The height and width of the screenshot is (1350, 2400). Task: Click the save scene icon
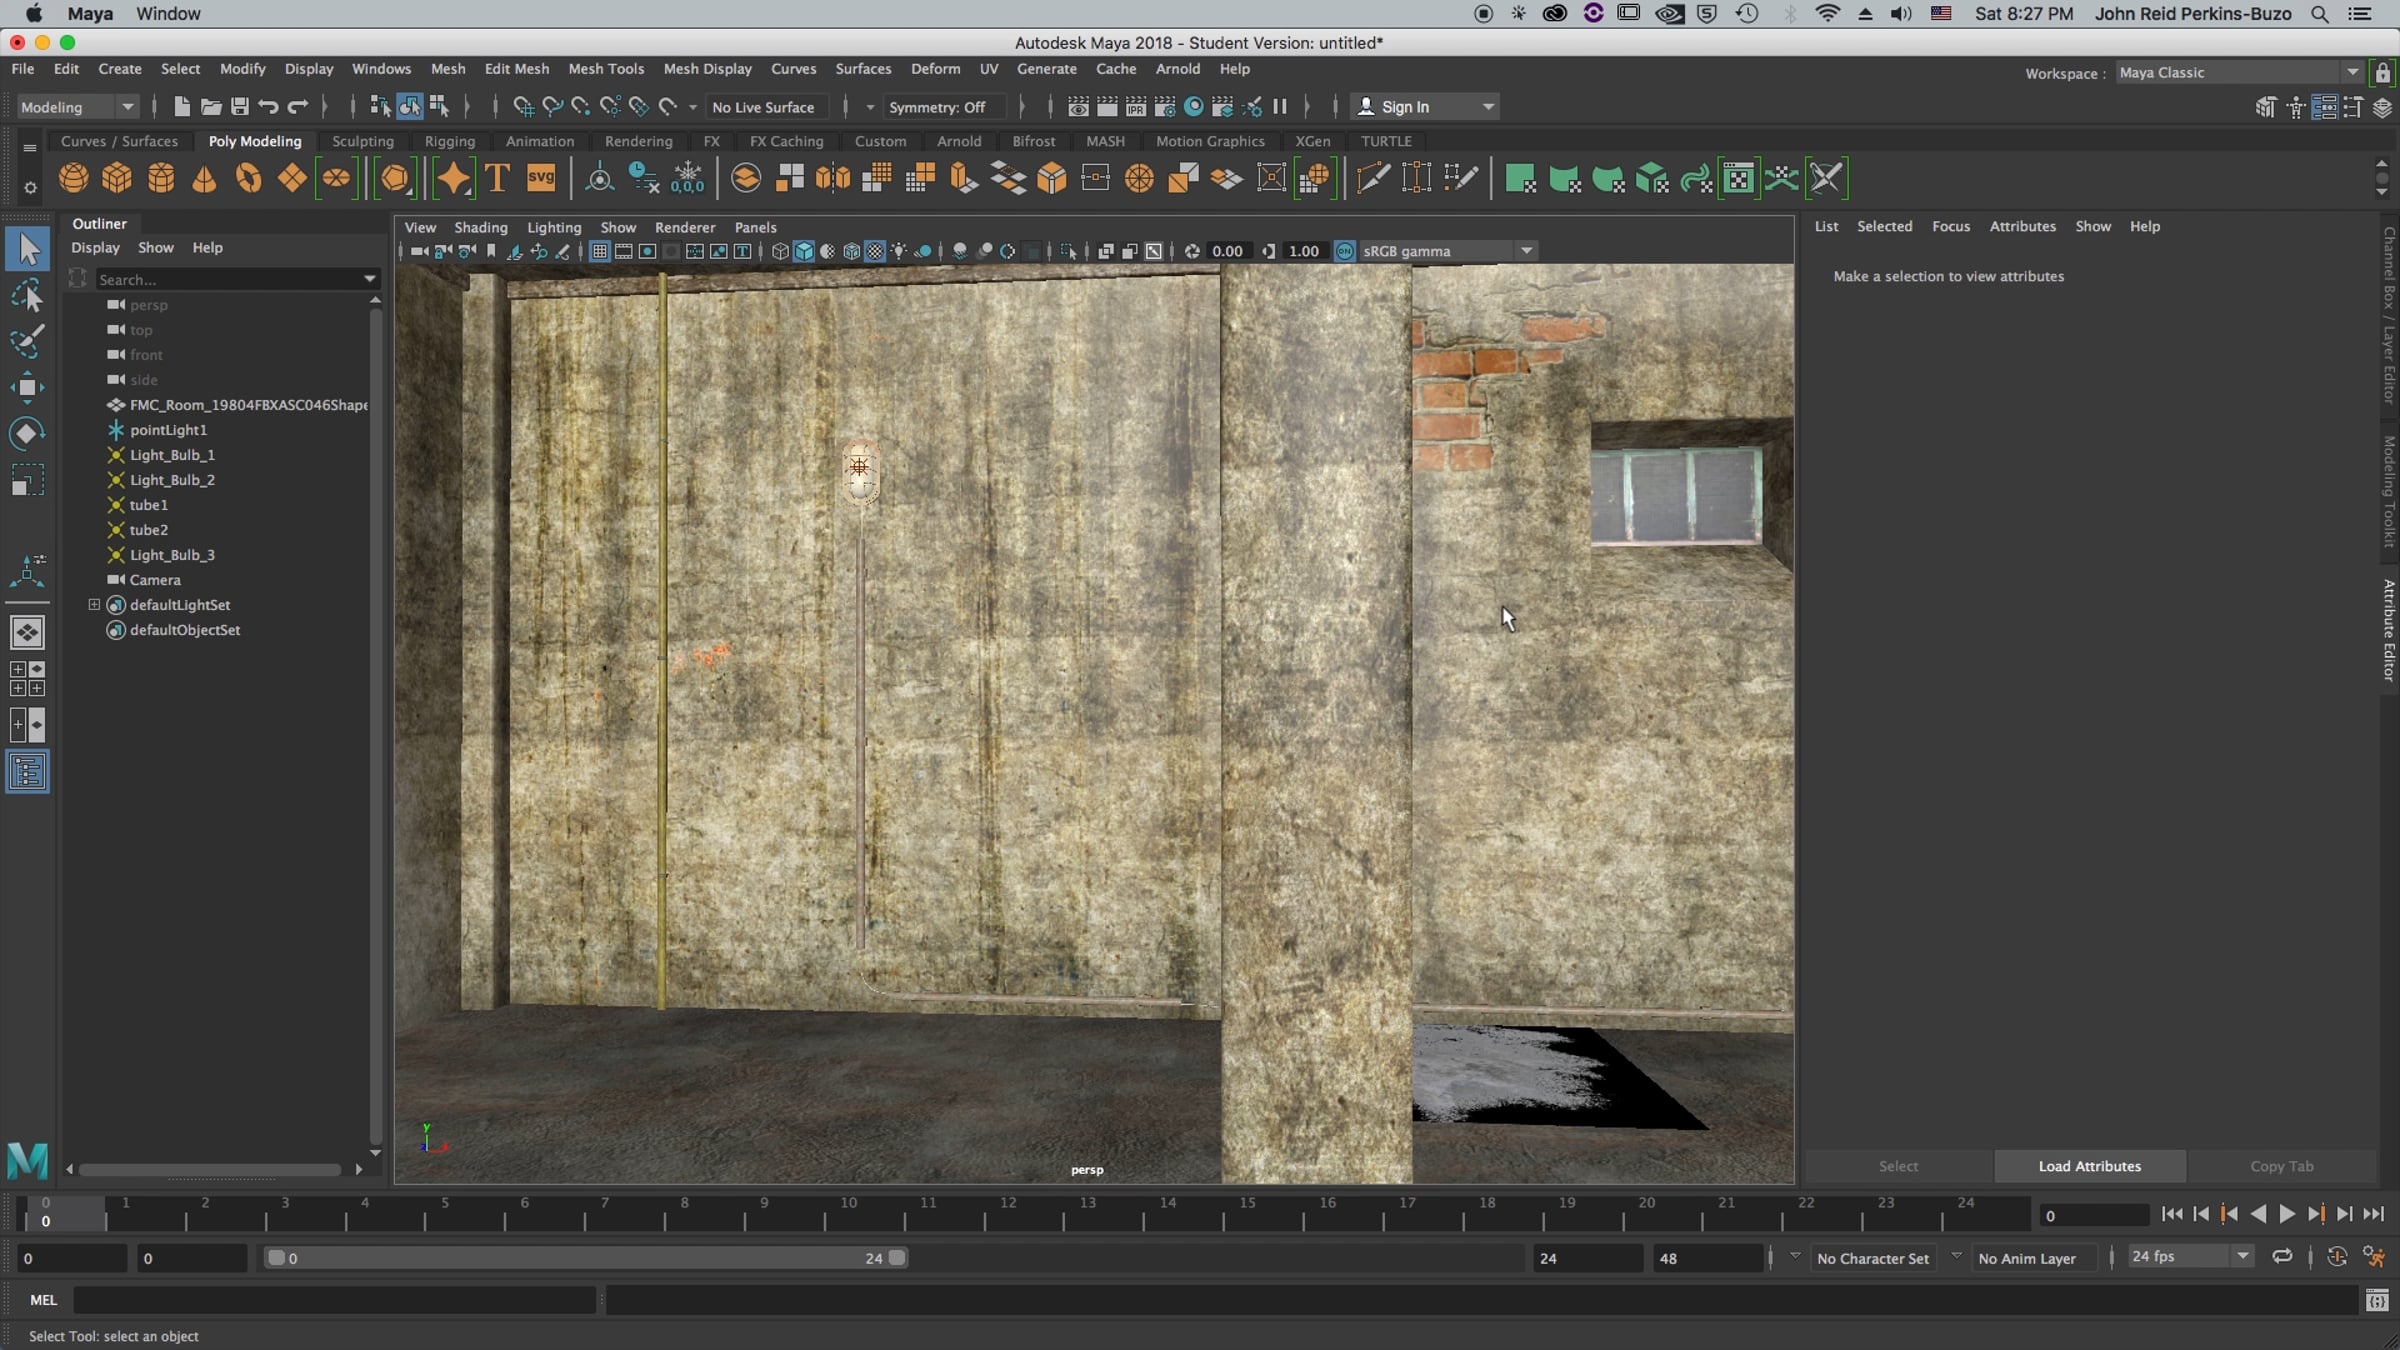(x=240, y=107)
